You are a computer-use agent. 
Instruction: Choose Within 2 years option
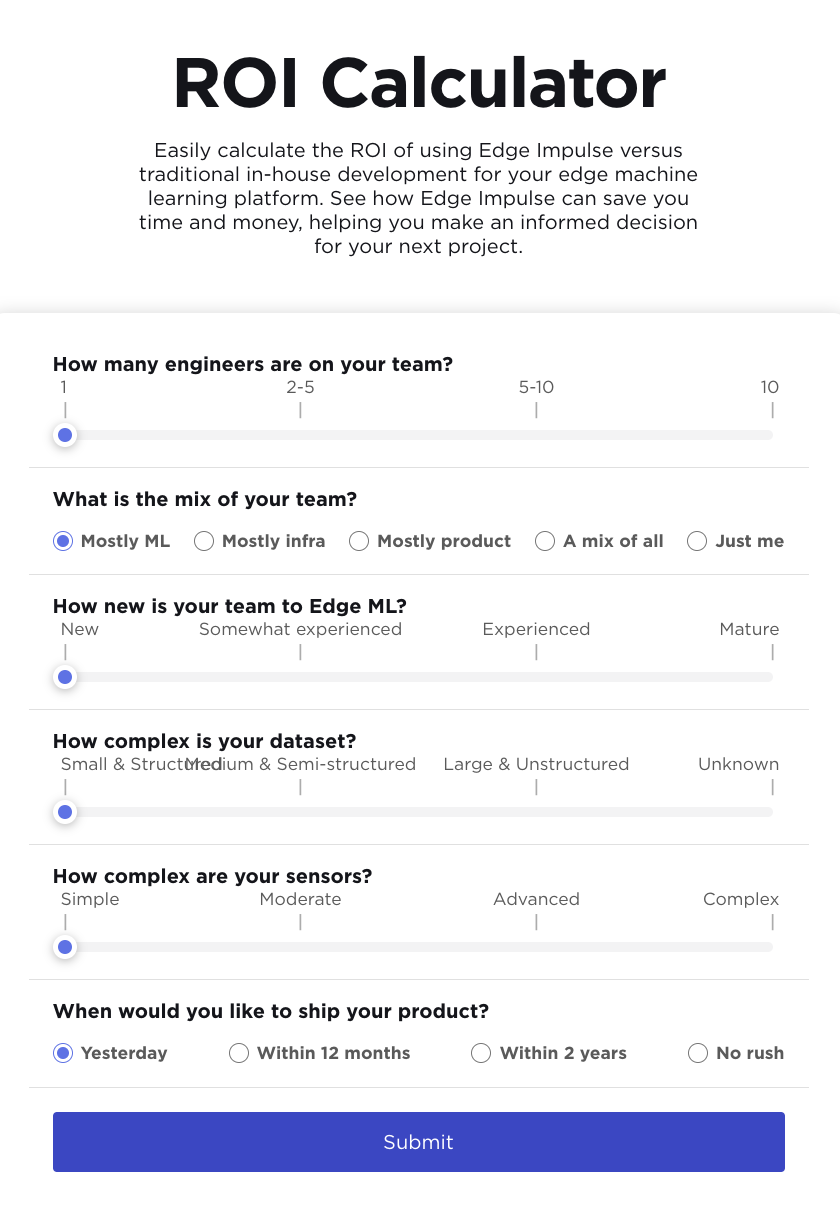click(x=481, y=1053)
